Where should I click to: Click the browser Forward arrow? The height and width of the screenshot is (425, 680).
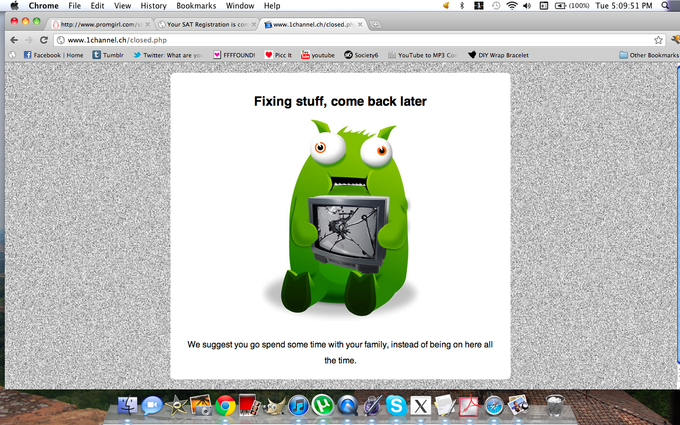(x=29, y=40)
